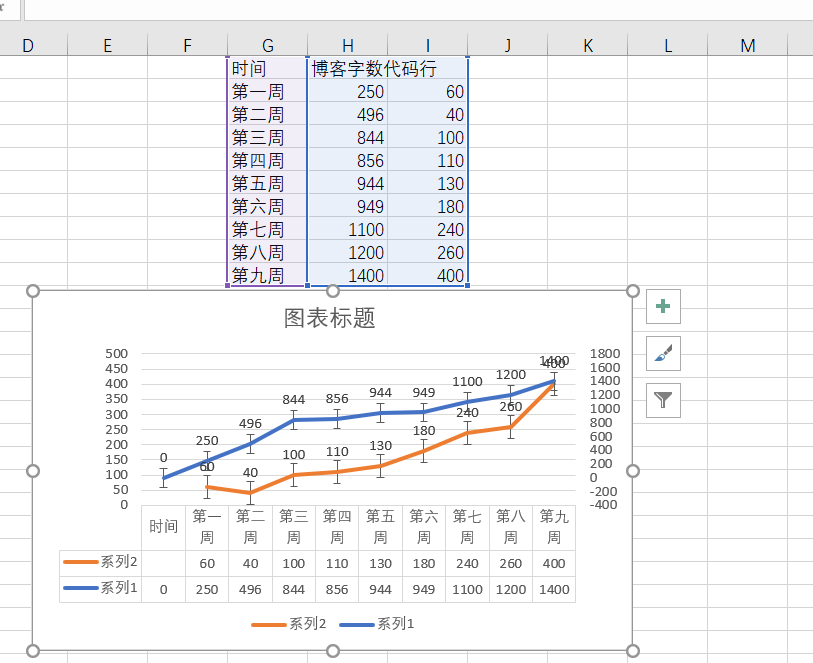Click the 时间 category in chart data table

[x=163, y=527]
